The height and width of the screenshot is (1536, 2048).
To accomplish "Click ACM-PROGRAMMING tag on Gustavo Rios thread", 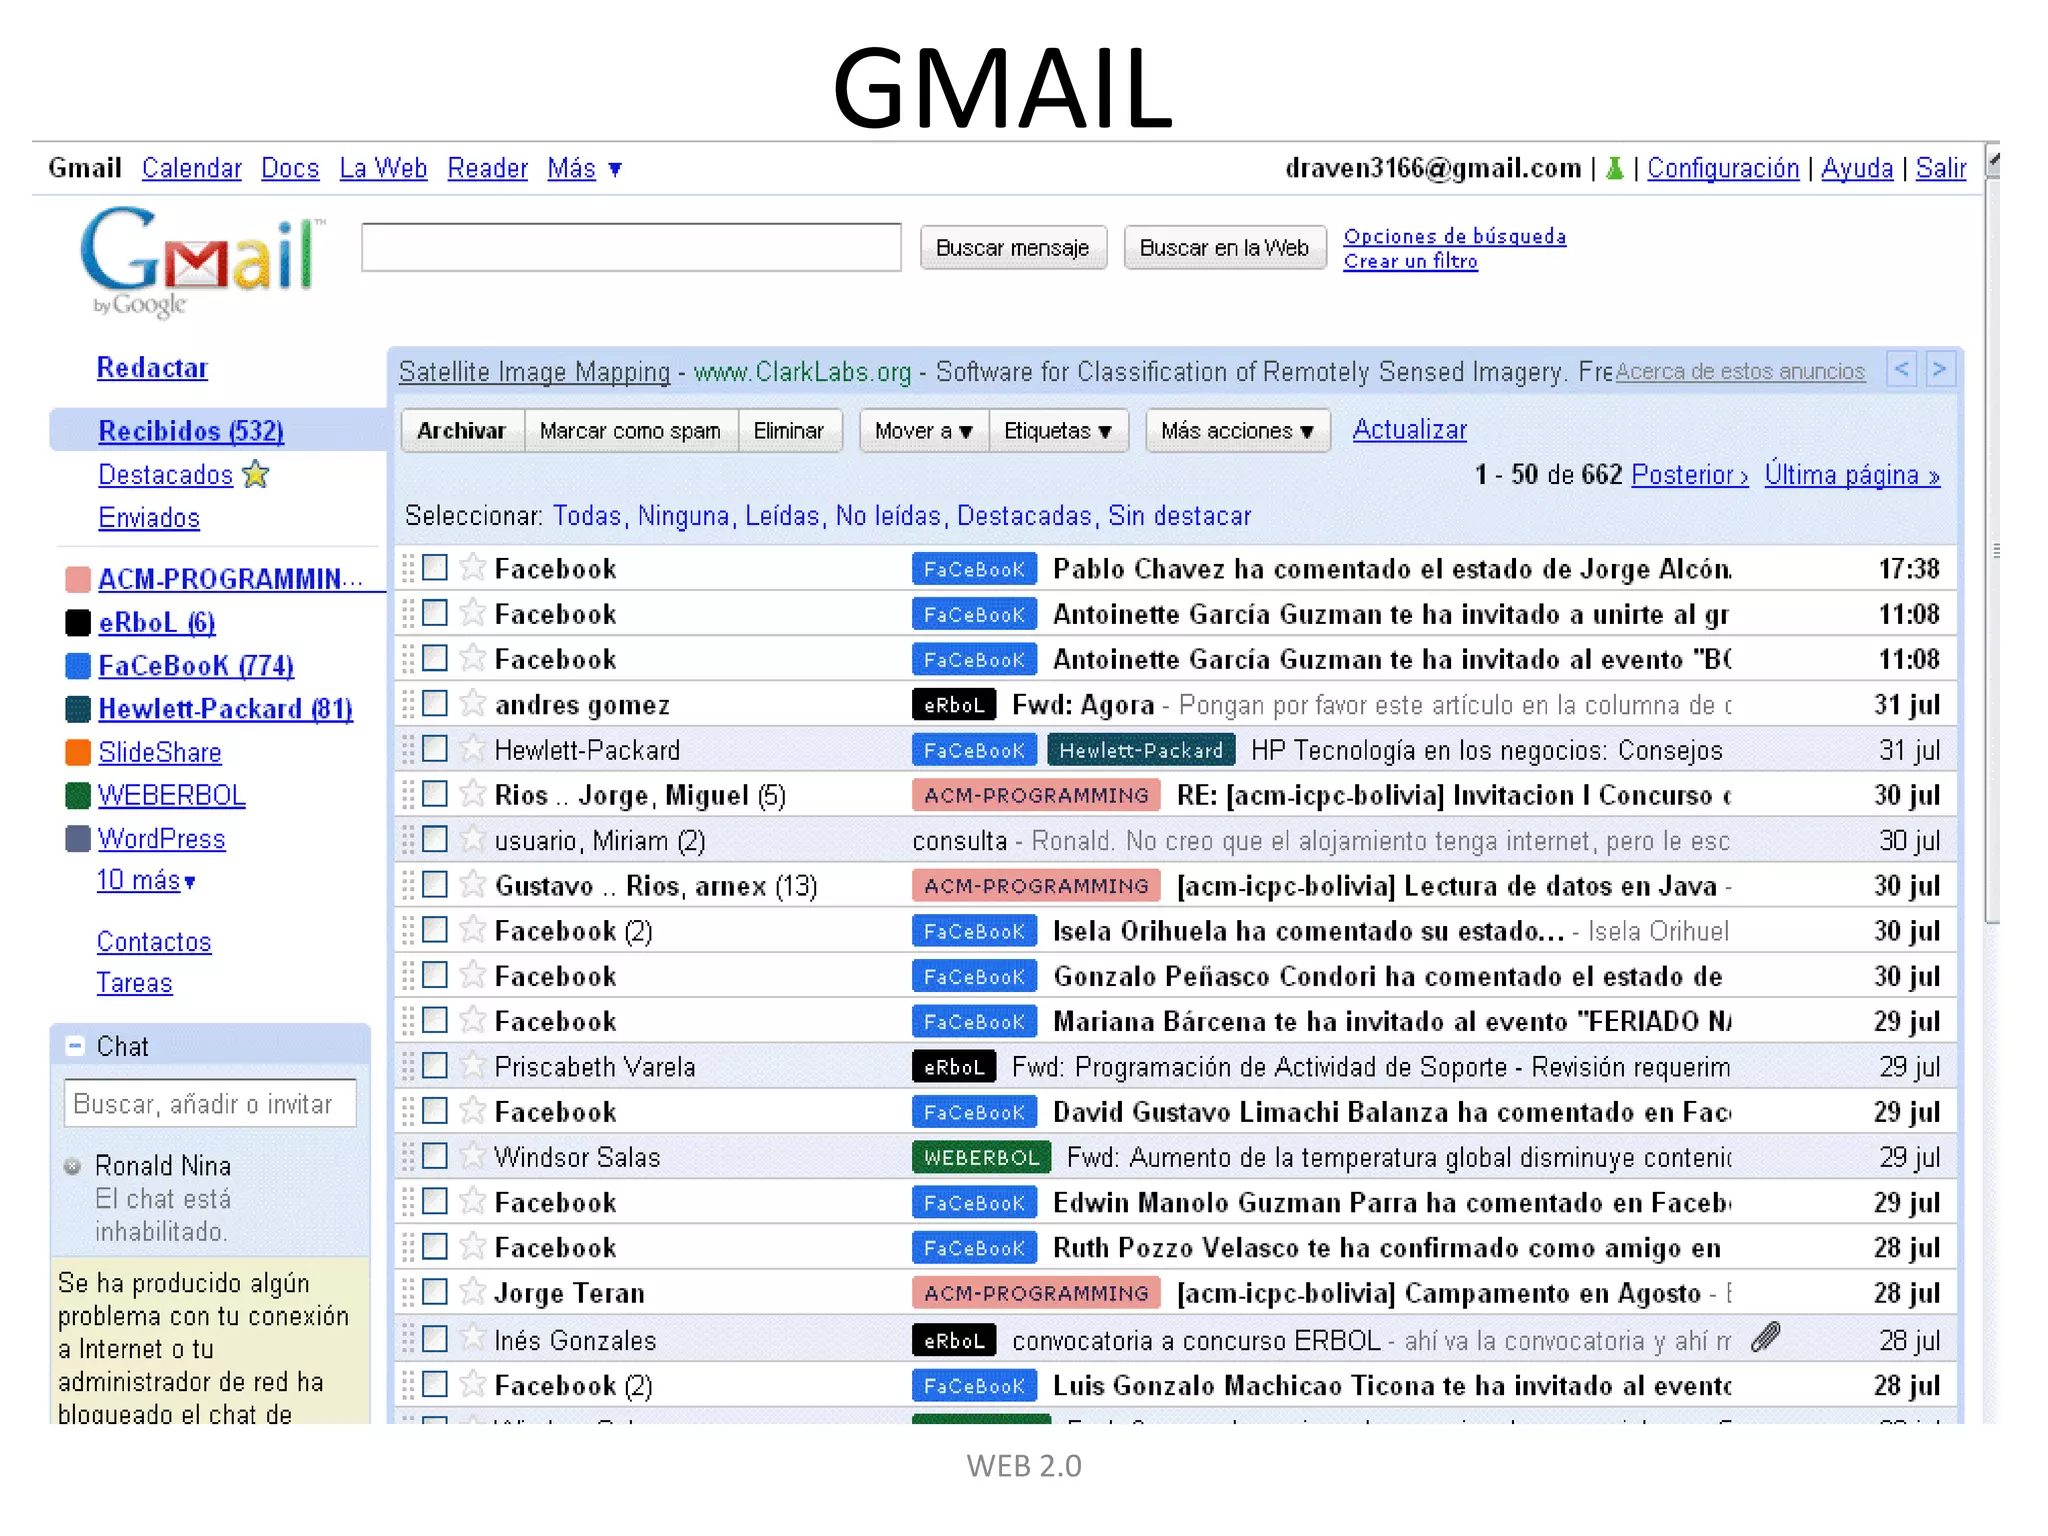I will [1036, 886].
